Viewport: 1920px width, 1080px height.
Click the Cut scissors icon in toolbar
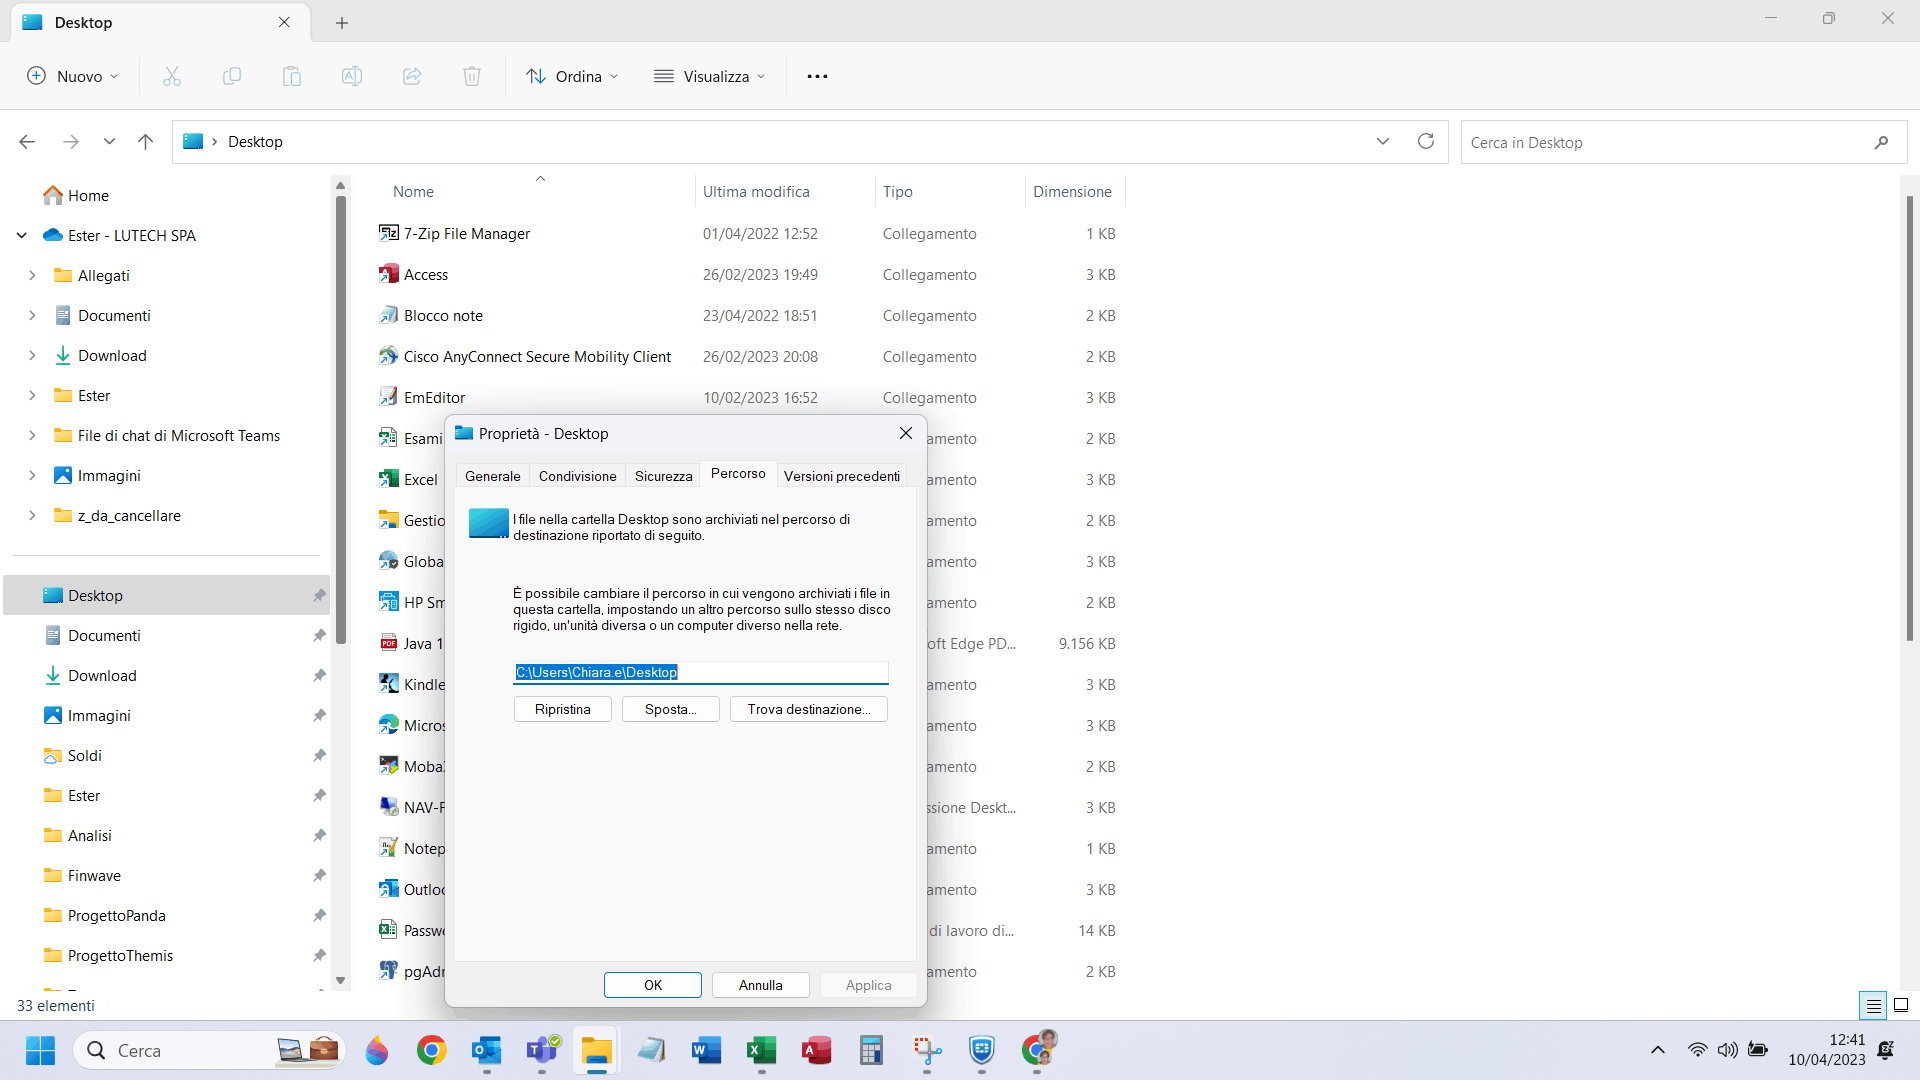coord(172,76)
